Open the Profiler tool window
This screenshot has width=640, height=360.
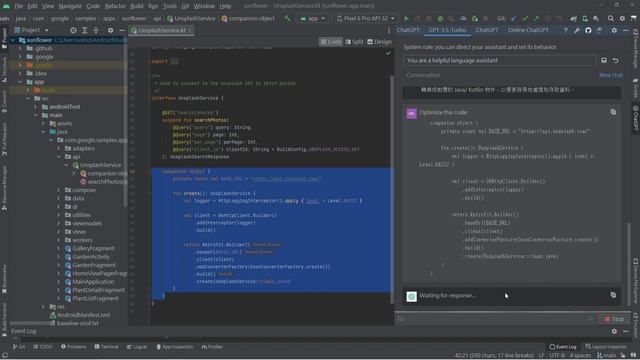pyautogui.click(x=212, y=347)
